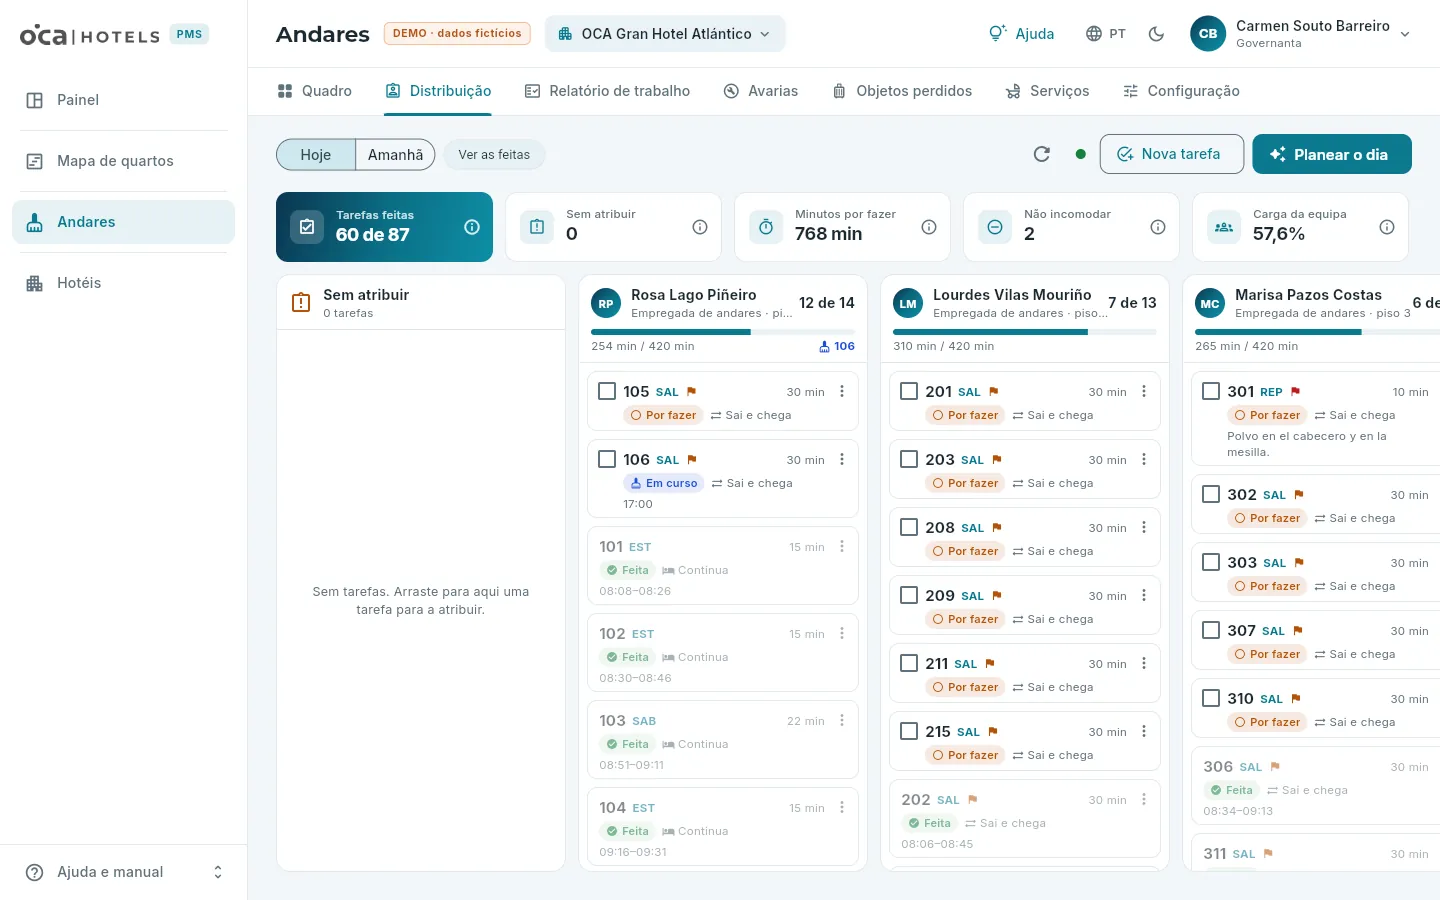Viewport: 1440px width, 900px height.
Task: Click the Planear o dia button
Action: pyautogui.click(x=1332, y=154)
